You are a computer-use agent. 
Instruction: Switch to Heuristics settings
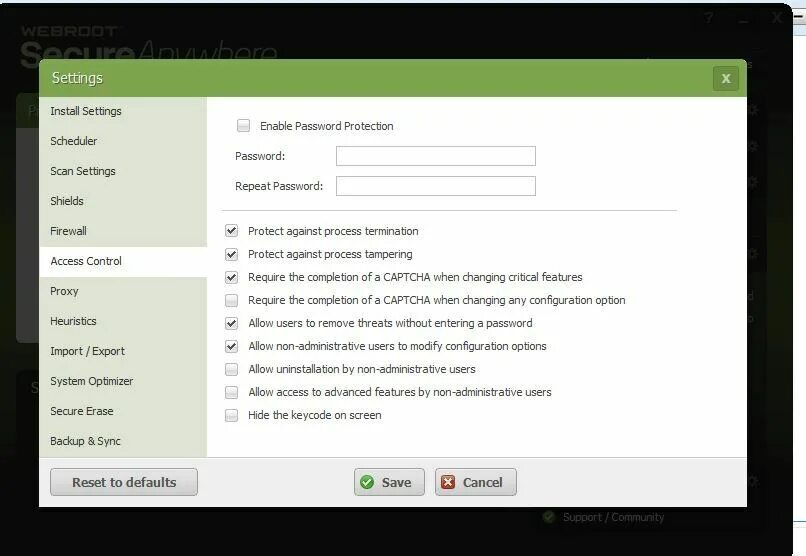pyautogui.click(x=123, y=321)
